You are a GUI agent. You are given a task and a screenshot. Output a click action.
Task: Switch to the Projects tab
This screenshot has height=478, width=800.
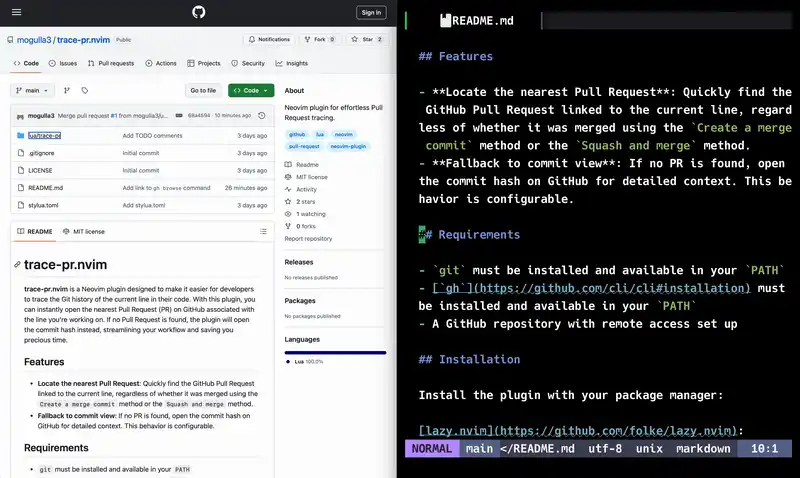pos(204,63)
